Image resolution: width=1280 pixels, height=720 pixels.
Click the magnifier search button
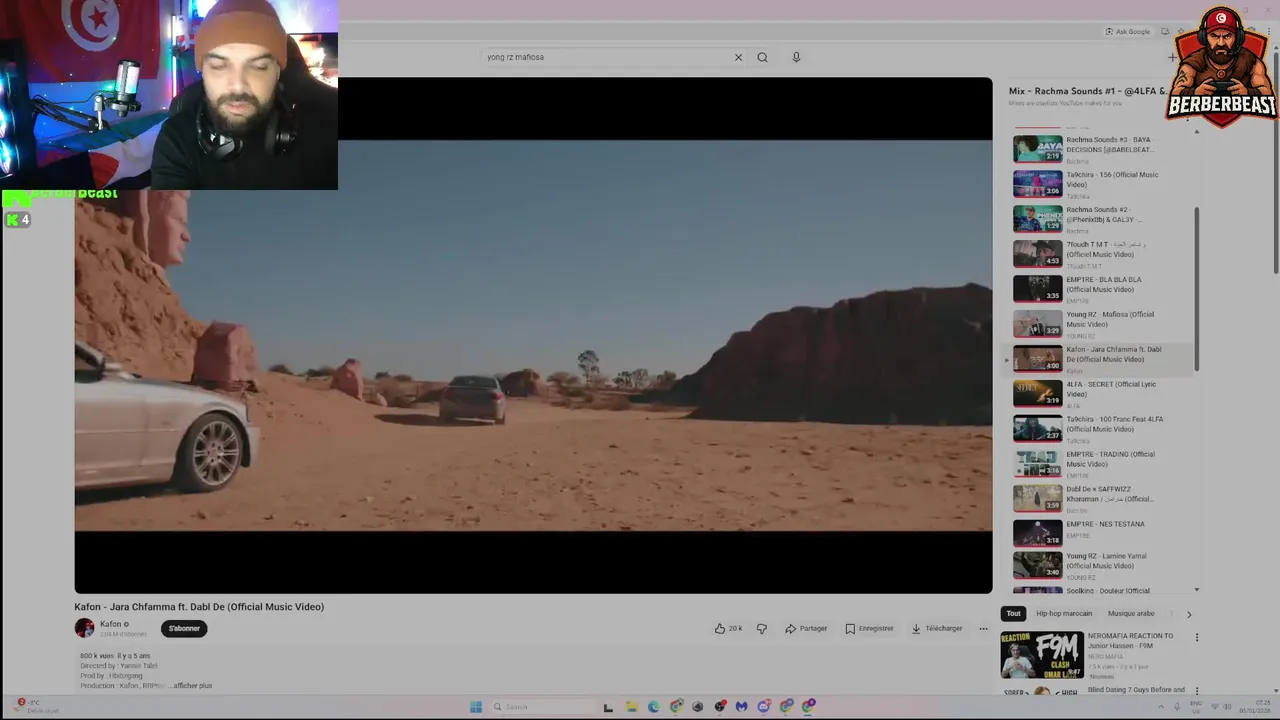click(x=762, y=57)
